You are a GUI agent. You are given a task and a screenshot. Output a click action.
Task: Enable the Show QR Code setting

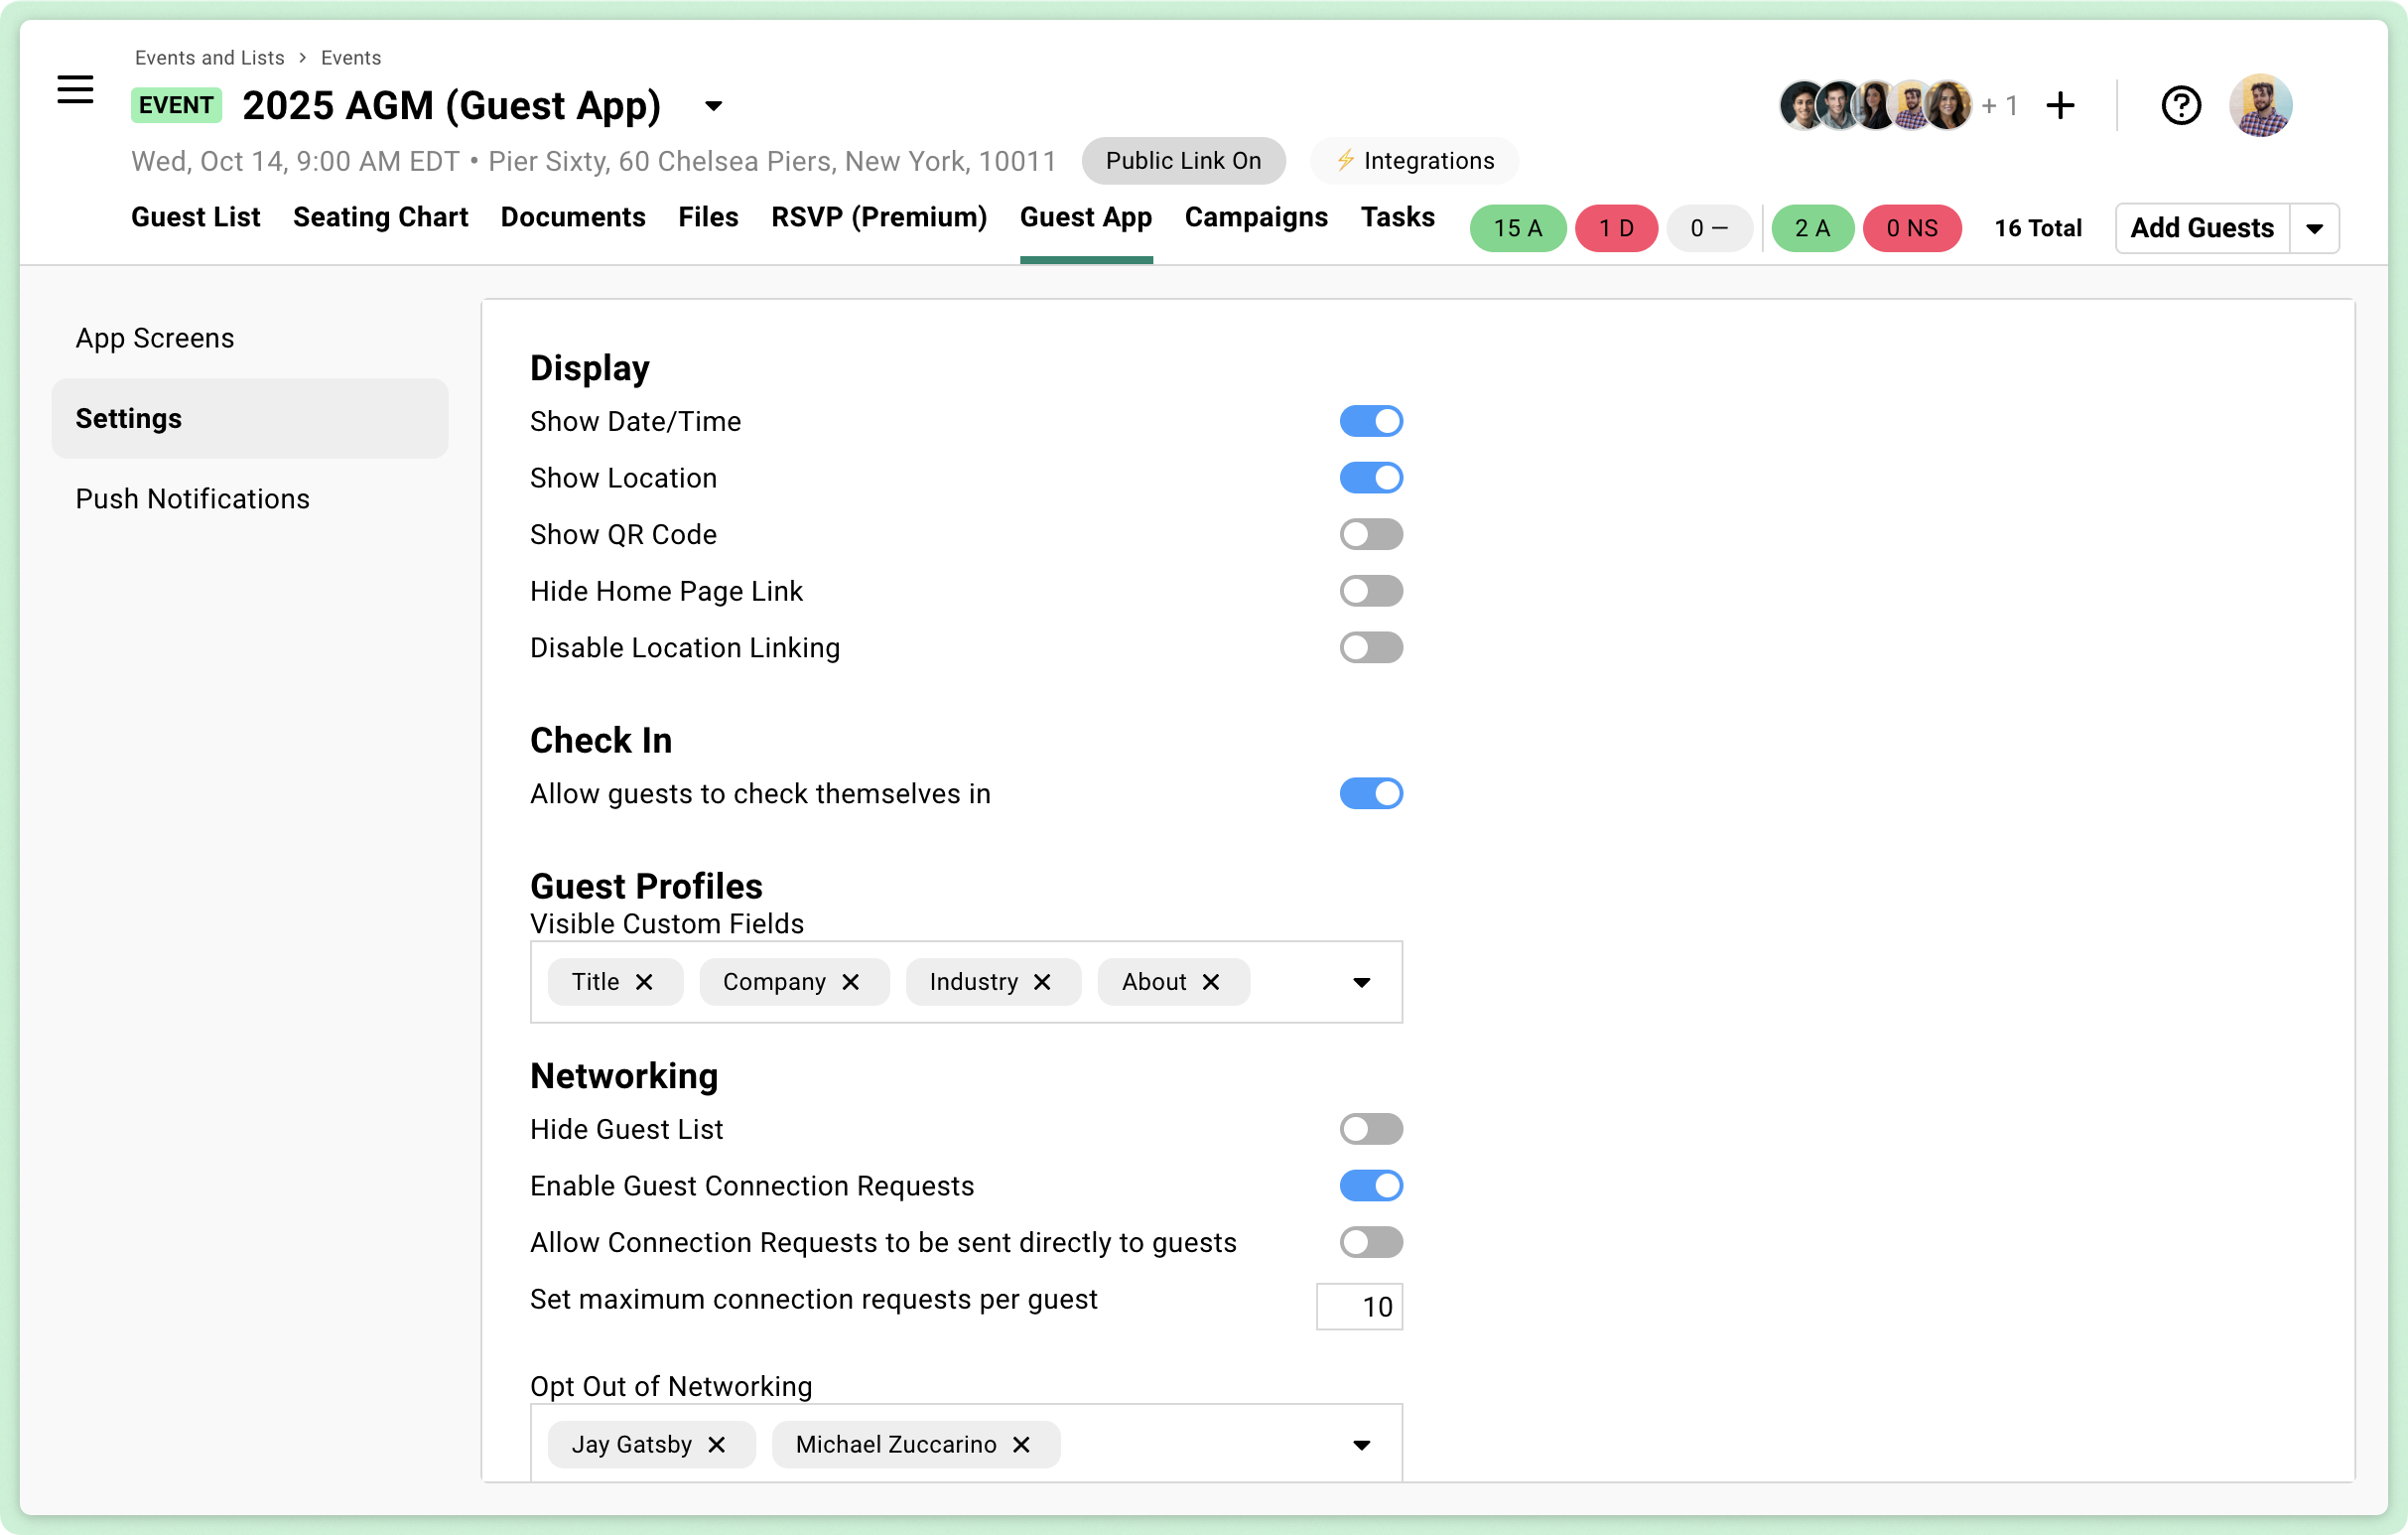click(1371, 534)
